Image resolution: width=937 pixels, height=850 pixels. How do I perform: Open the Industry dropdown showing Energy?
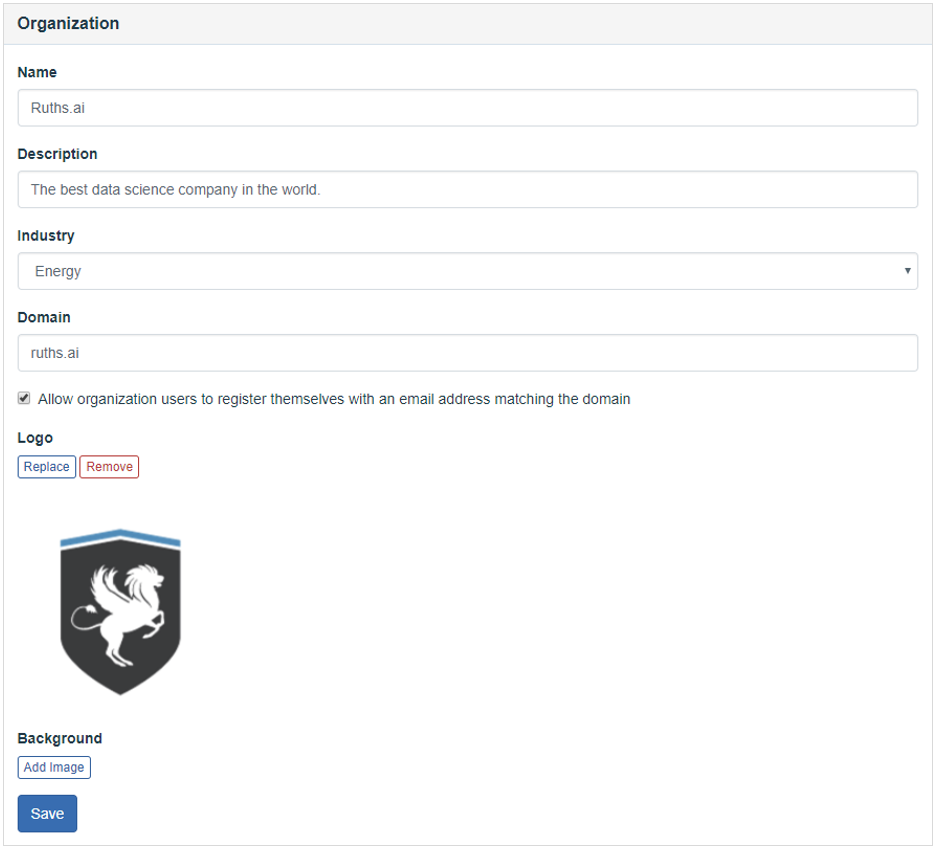[x=467, y=271]
